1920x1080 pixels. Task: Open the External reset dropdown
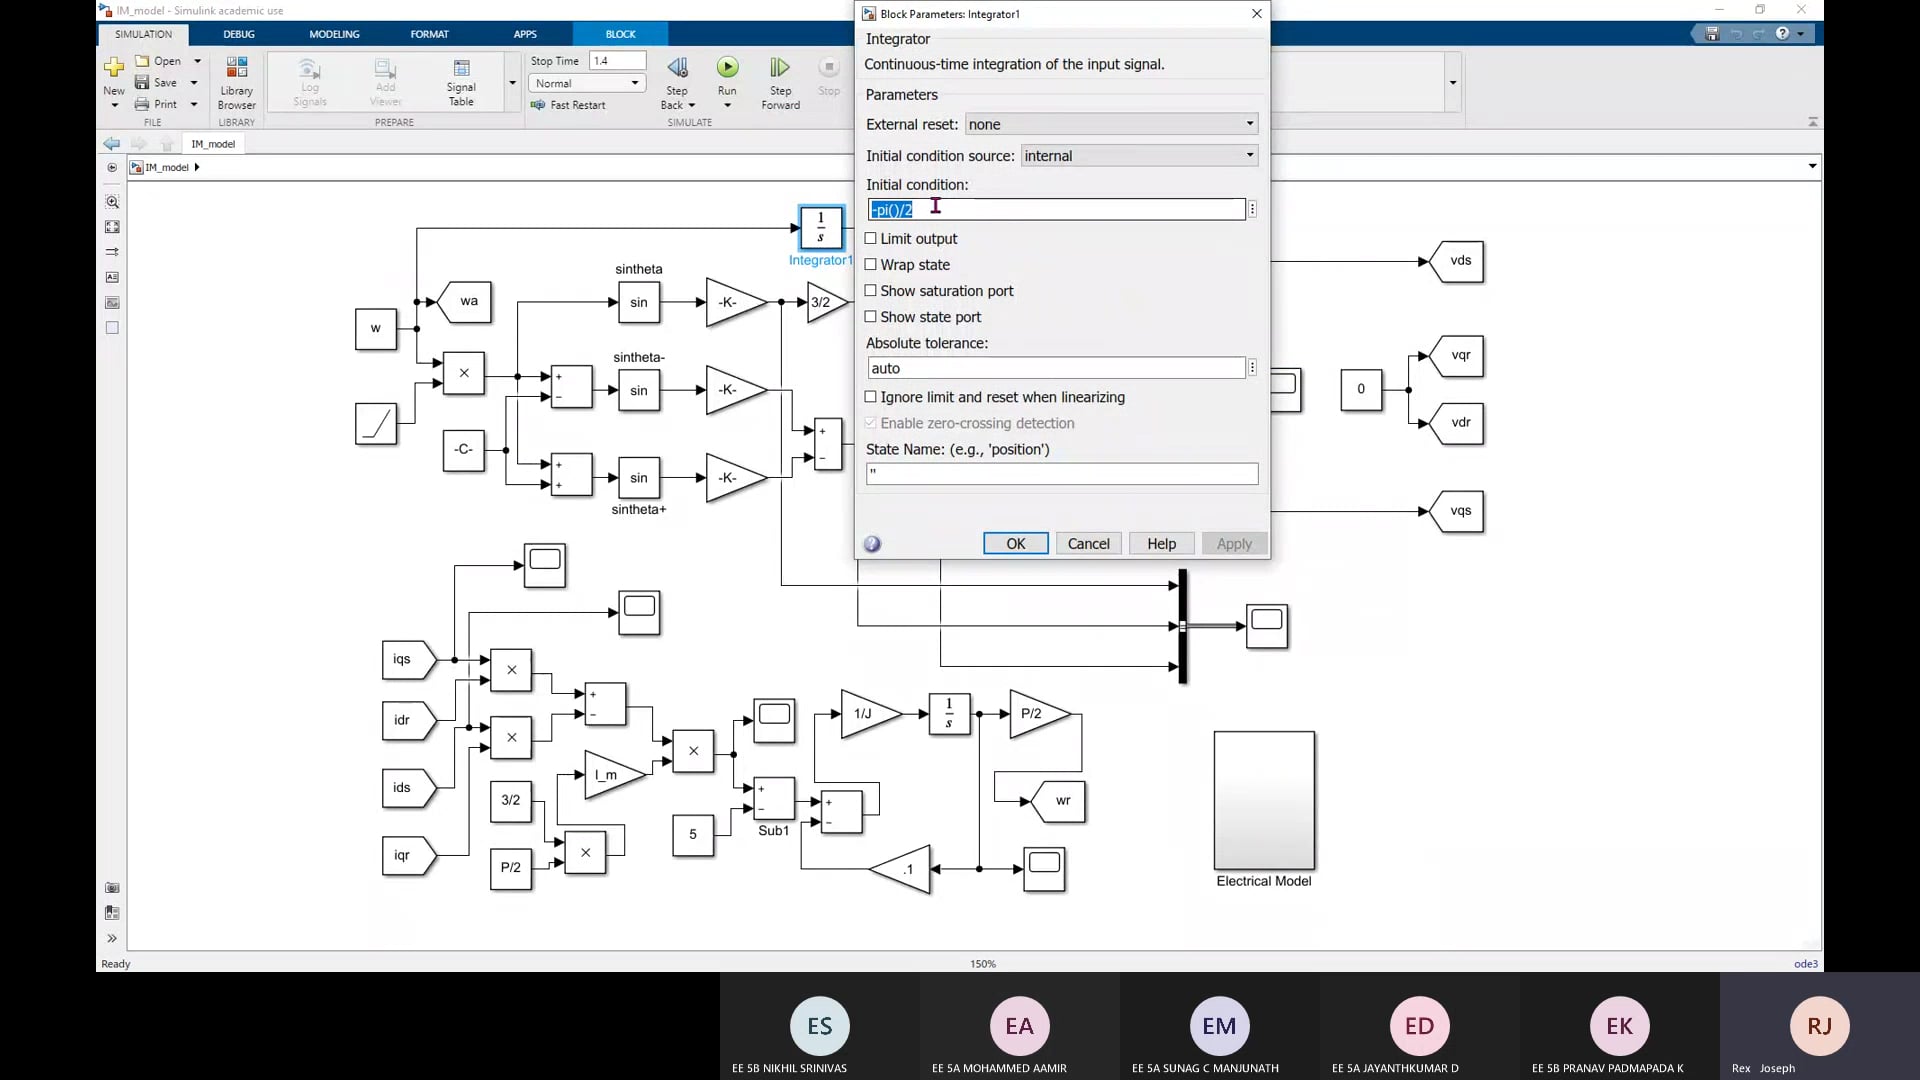tap(1111, 125)
